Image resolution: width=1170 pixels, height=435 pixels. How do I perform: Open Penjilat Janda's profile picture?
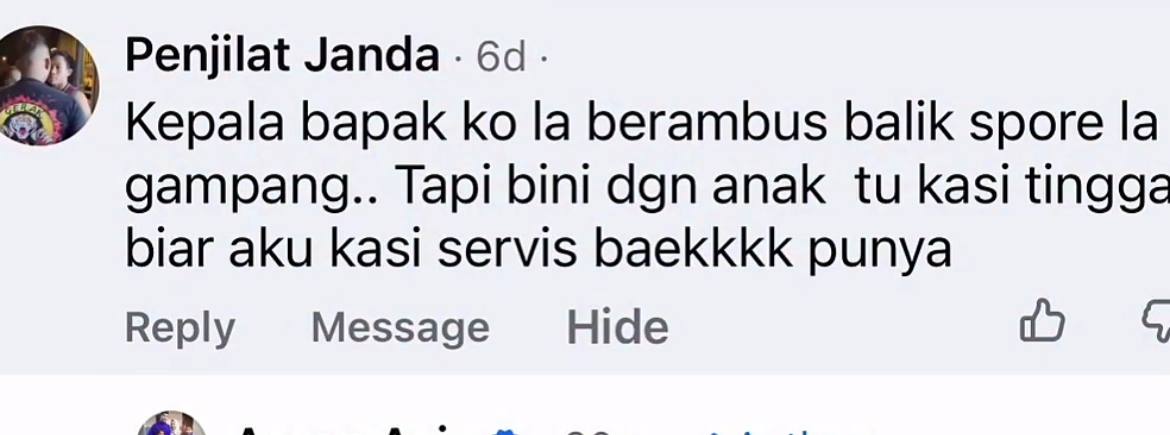point(49,85)
